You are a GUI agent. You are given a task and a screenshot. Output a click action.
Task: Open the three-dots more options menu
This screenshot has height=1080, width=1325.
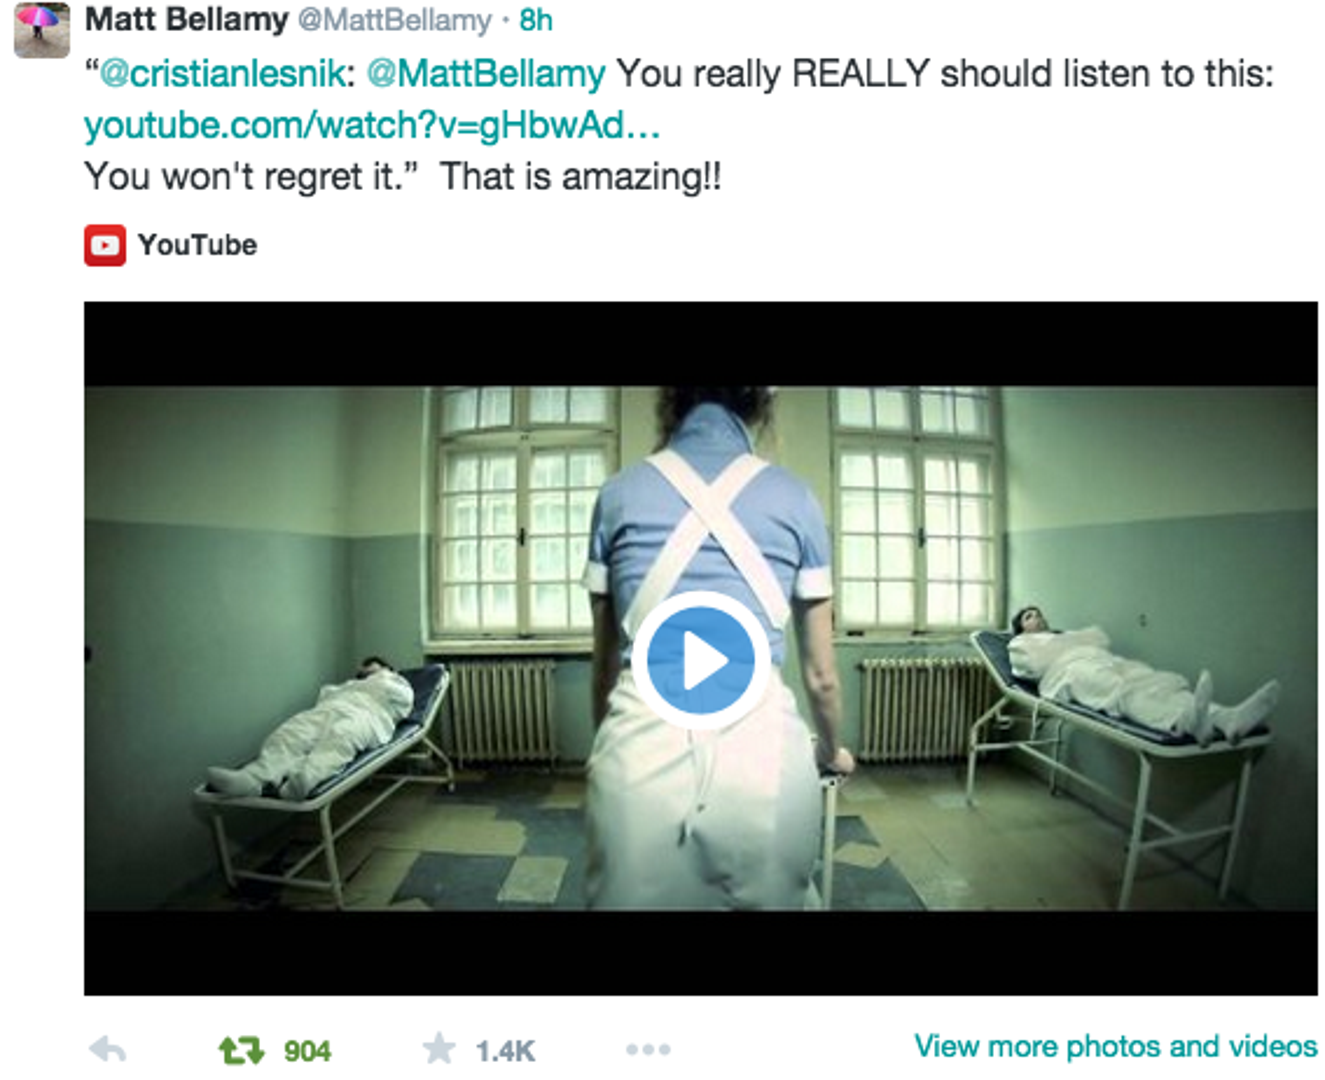(x=648, y=1050)
